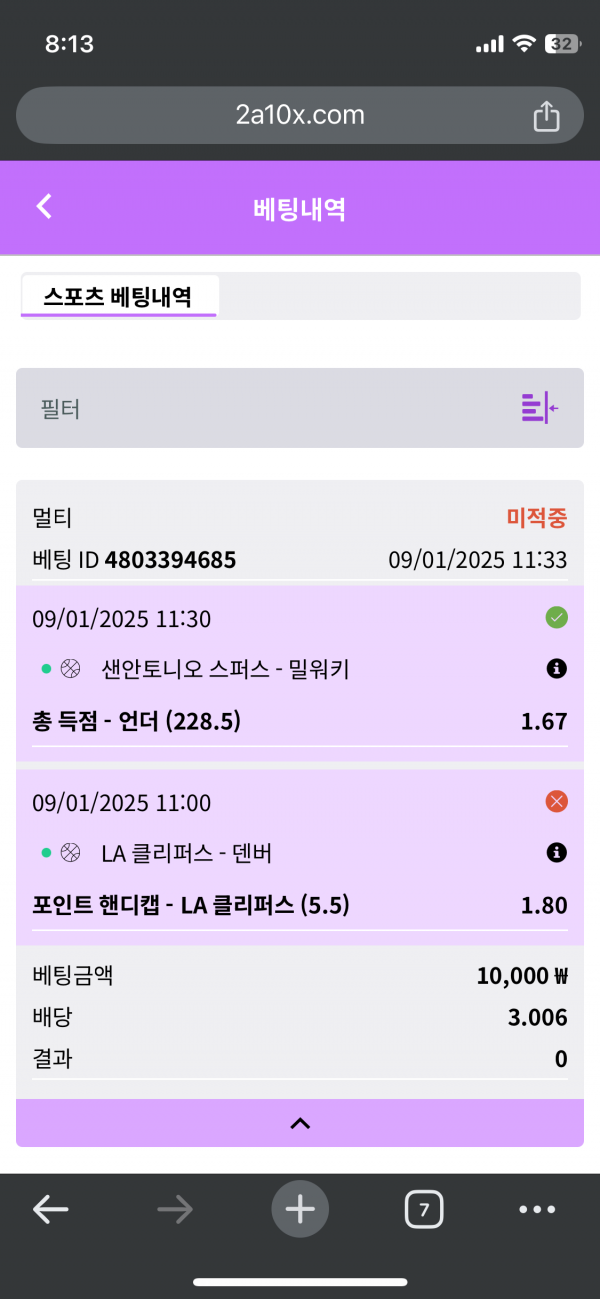This screenshot has height=1299, width=600.
Task: Open browser tab switcher showing 7
Action: pyautogui.click(x=424, y=1210)
